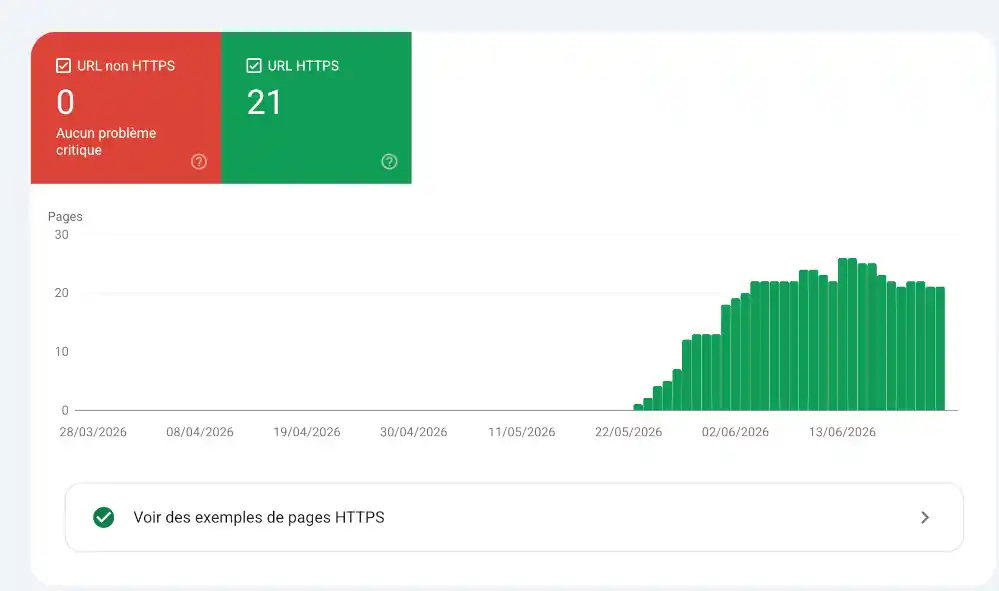
Task: Click the y-axis value 10
Action: pyautogui.click(x=62, y=352)
